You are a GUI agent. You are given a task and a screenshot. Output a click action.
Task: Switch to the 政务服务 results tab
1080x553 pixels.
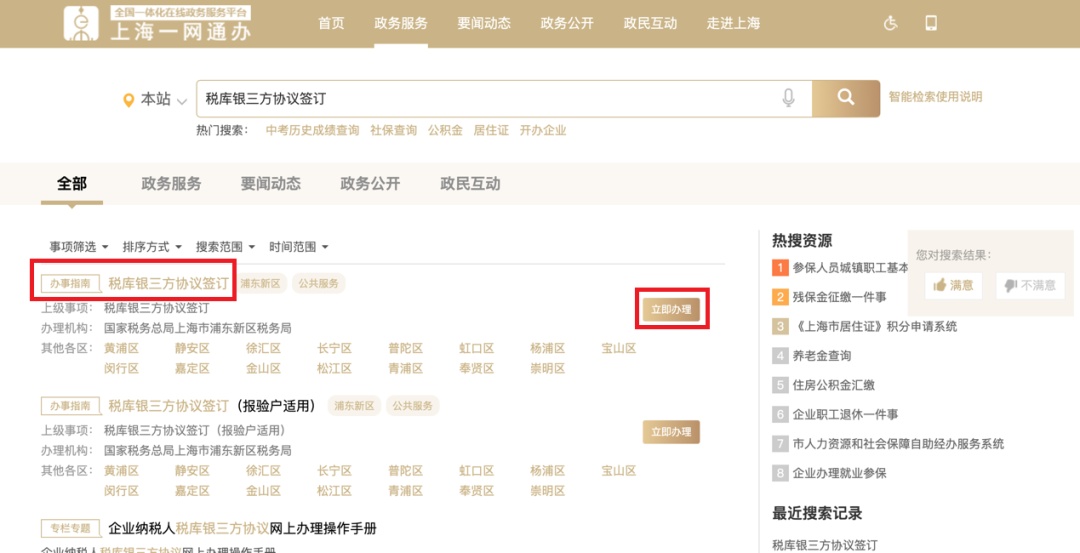[171, 184]
